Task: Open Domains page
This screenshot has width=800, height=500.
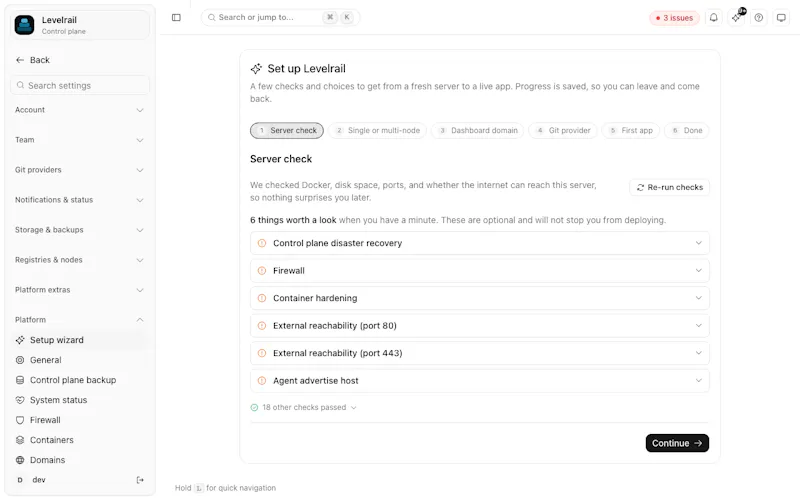Action: click(x=79, y=460)
